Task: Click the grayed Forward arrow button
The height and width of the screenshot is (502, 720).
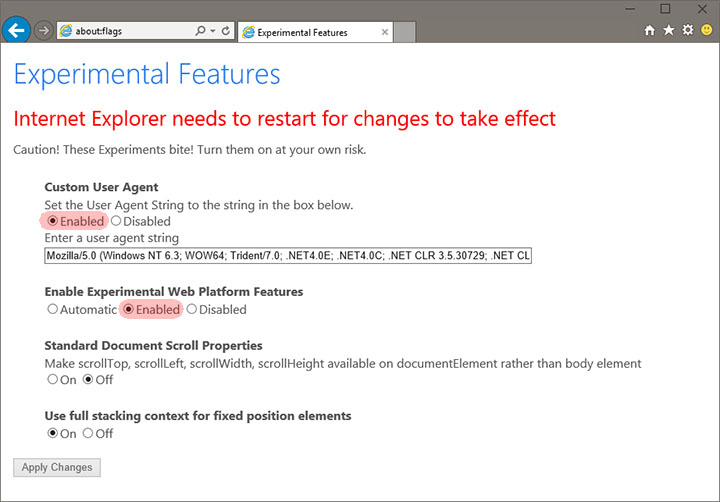Action: coord(43,31)
